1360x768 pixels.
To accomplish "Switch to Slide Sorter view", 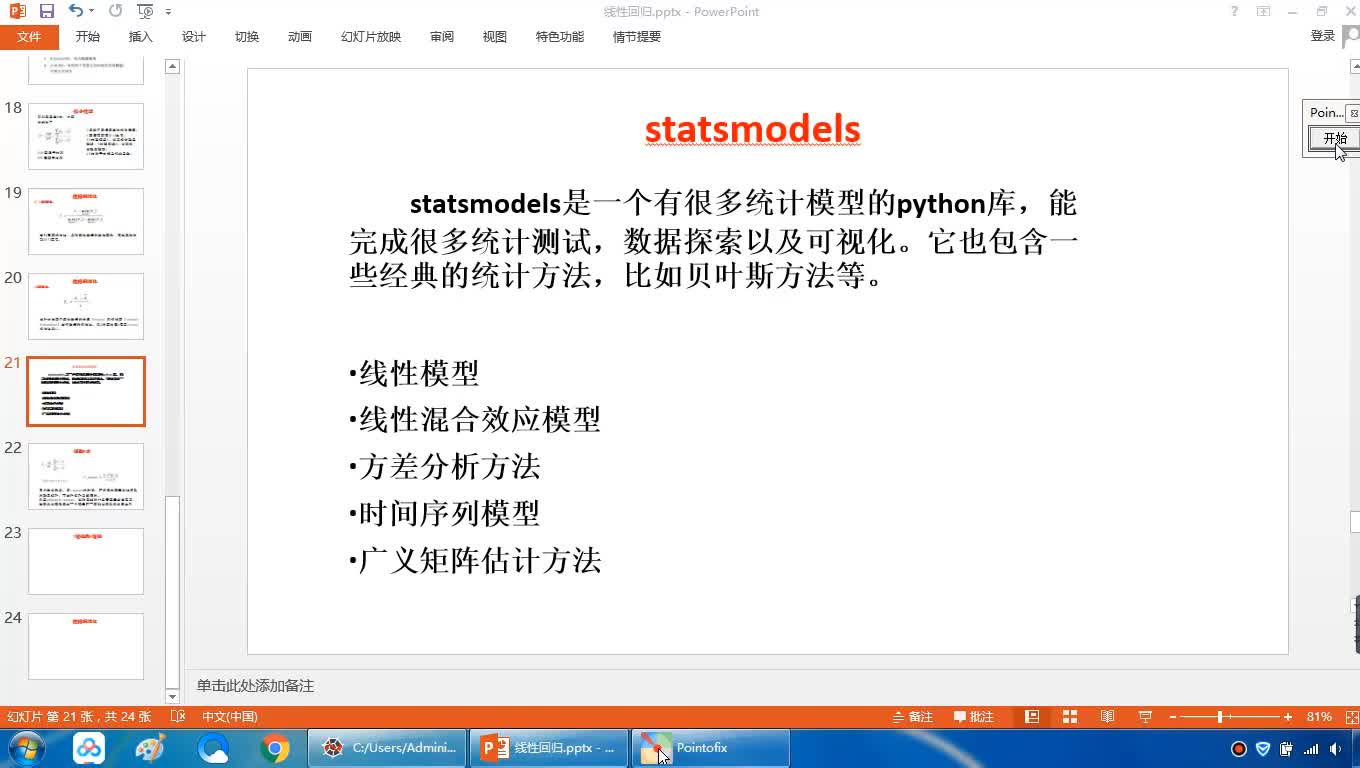I will [x=1070, y=717].
